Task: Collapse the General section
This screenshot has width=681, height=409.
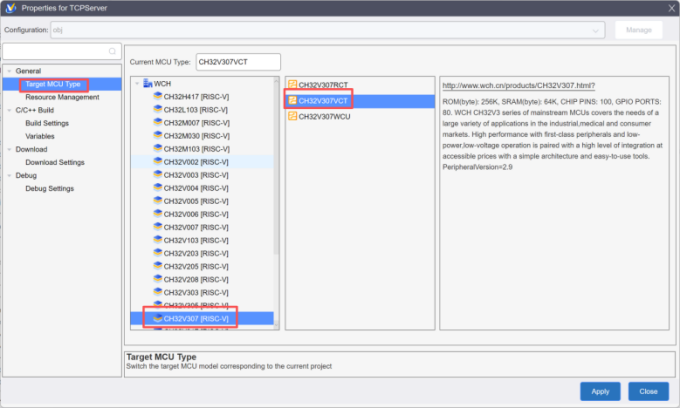Action: pyautogui.click(x=9, y=71)
